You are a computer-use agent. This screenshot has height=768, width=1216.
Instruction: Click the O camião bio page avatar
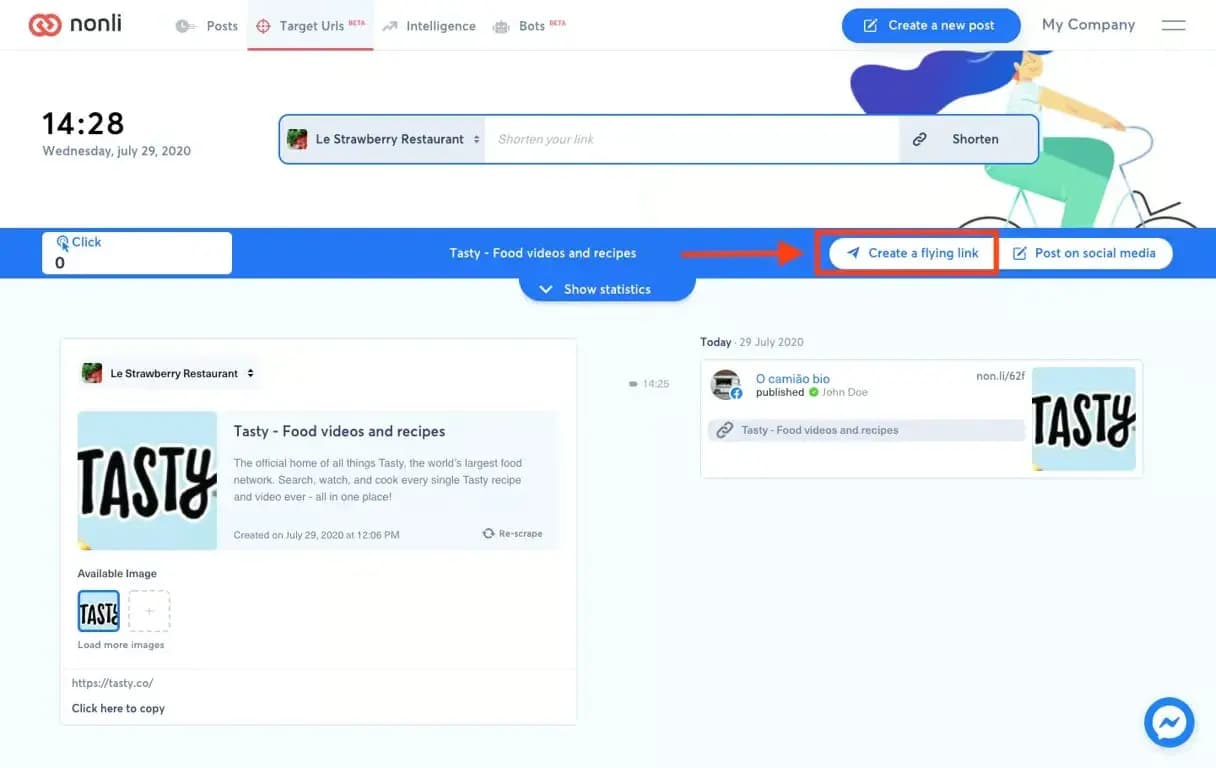[x=726, y=385]
